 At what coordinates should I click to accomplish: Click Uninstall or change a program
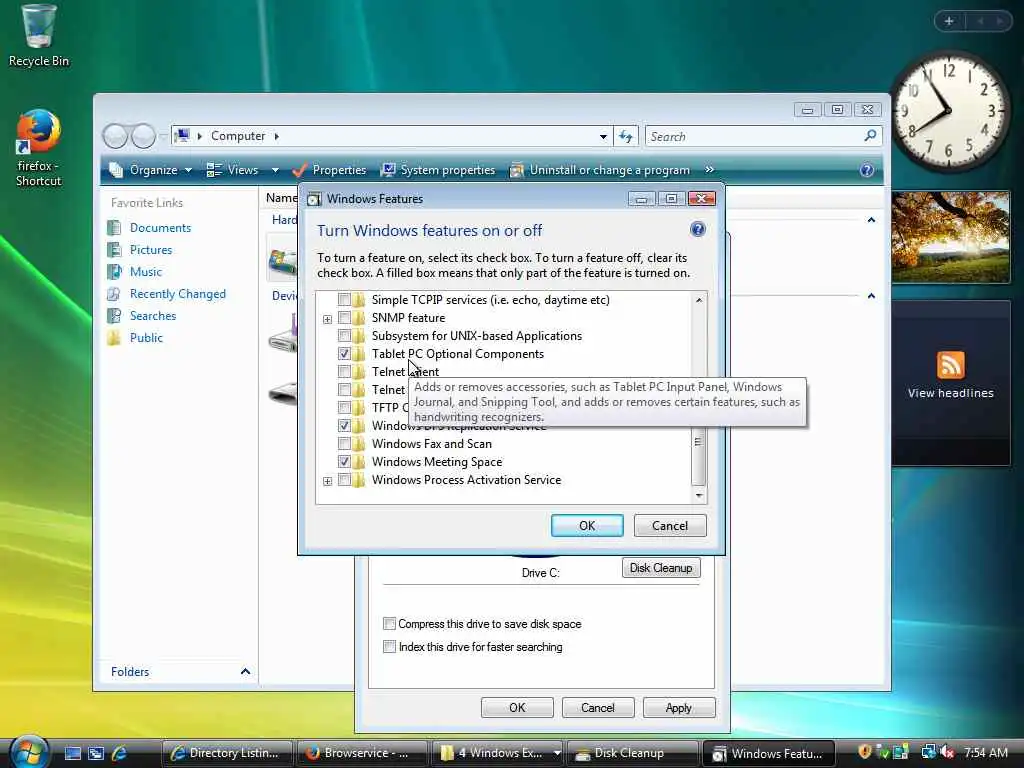tap(600, 170)
